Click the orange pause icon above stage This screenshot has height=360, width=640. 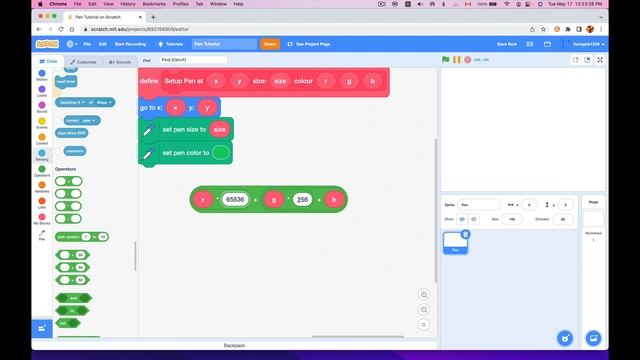(457, 60)
